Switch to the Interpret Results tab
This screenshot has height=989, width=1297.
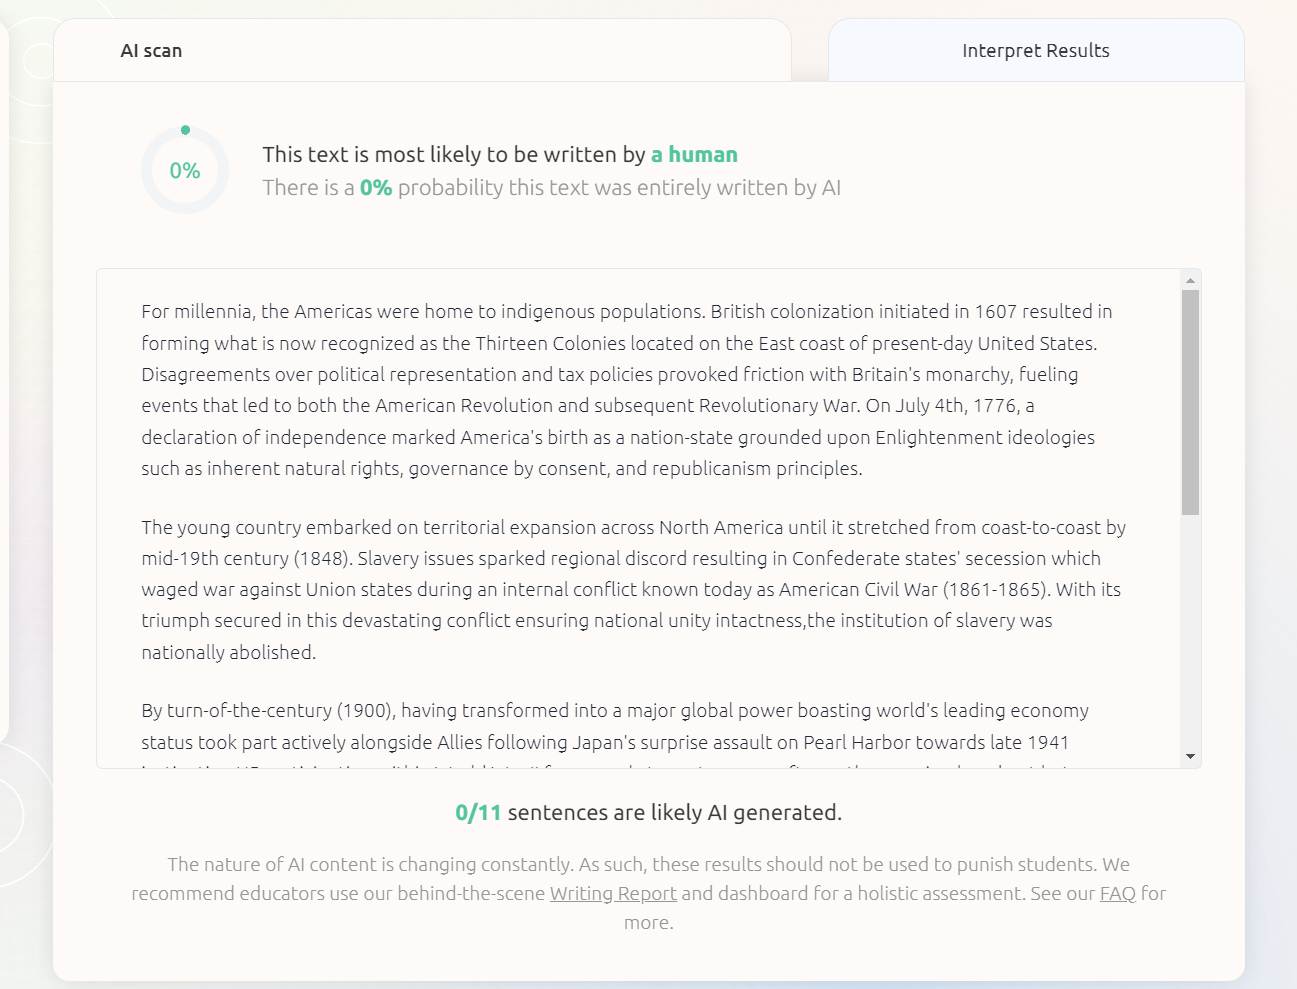pos(1036,50)
